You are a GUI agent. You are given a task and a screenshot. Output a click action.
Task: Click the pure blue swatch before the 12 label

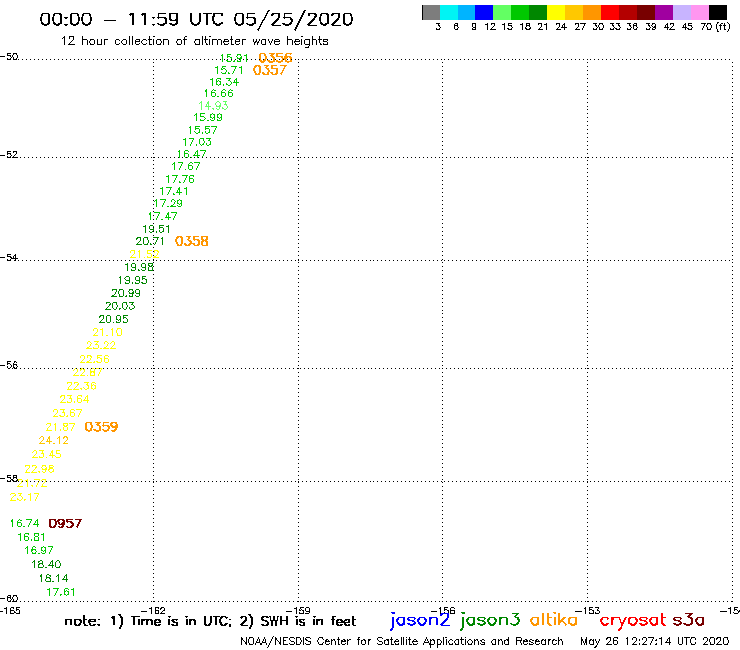pos(484,13)
